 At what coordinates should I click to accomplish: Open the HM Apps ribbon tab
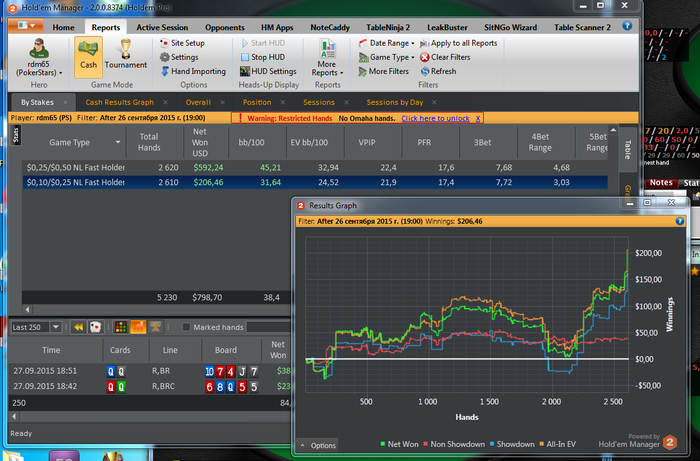point(277,27)
